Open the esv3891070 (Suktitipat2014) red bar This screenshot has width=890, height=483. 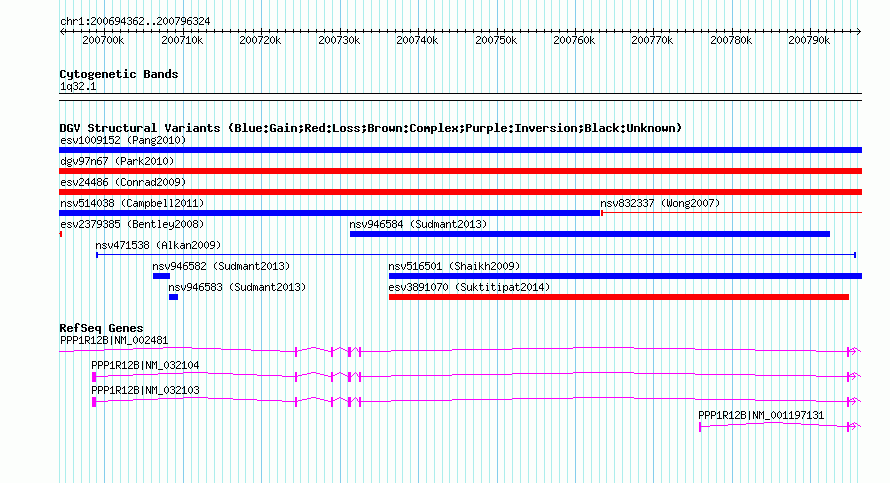[x=619, y=297]
